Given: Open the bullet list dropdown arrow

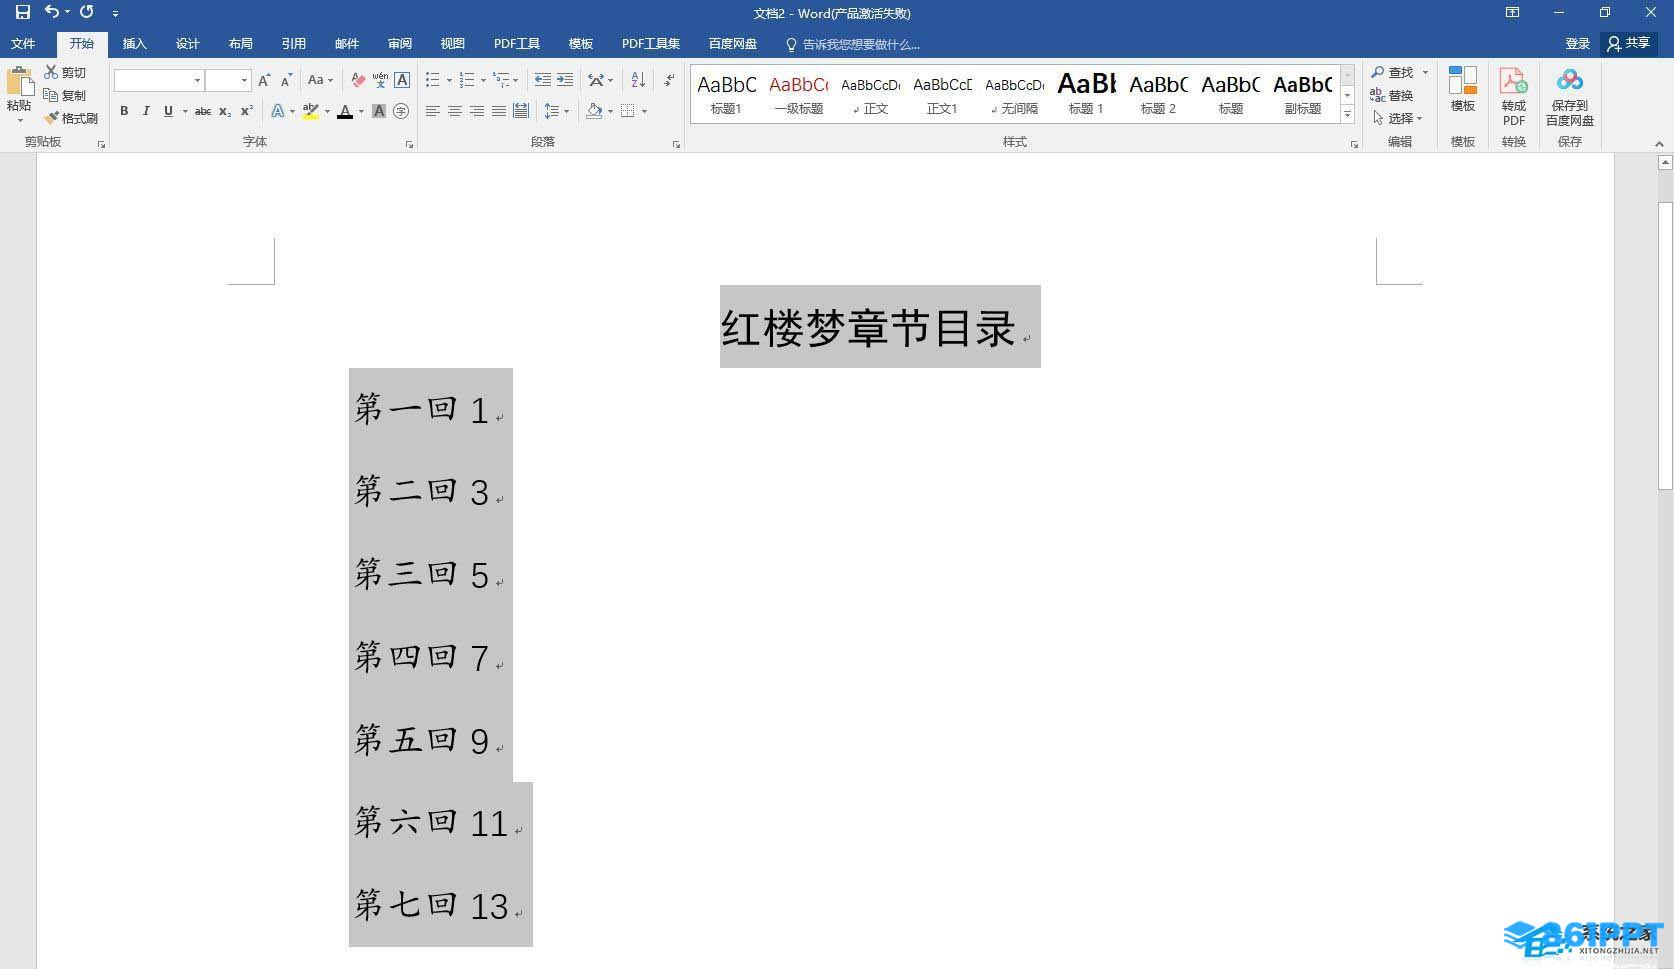Looking at the screenshot, I should click(449, 80).
